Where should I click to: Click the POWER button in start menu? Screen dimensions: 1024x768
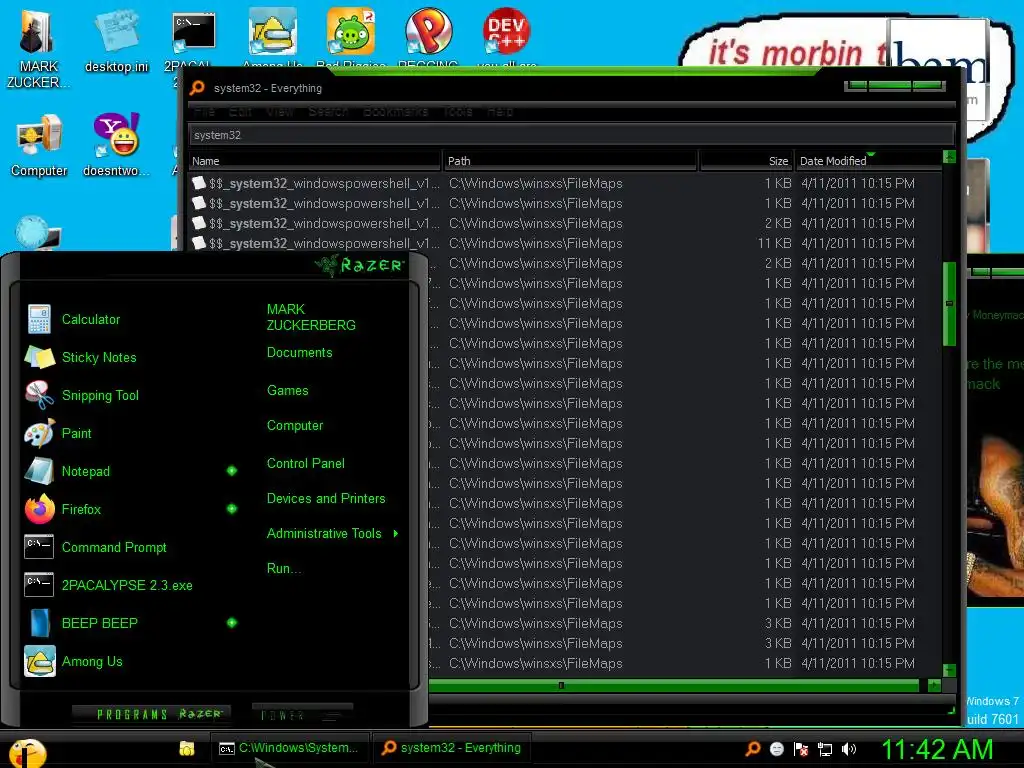(302, 714)
